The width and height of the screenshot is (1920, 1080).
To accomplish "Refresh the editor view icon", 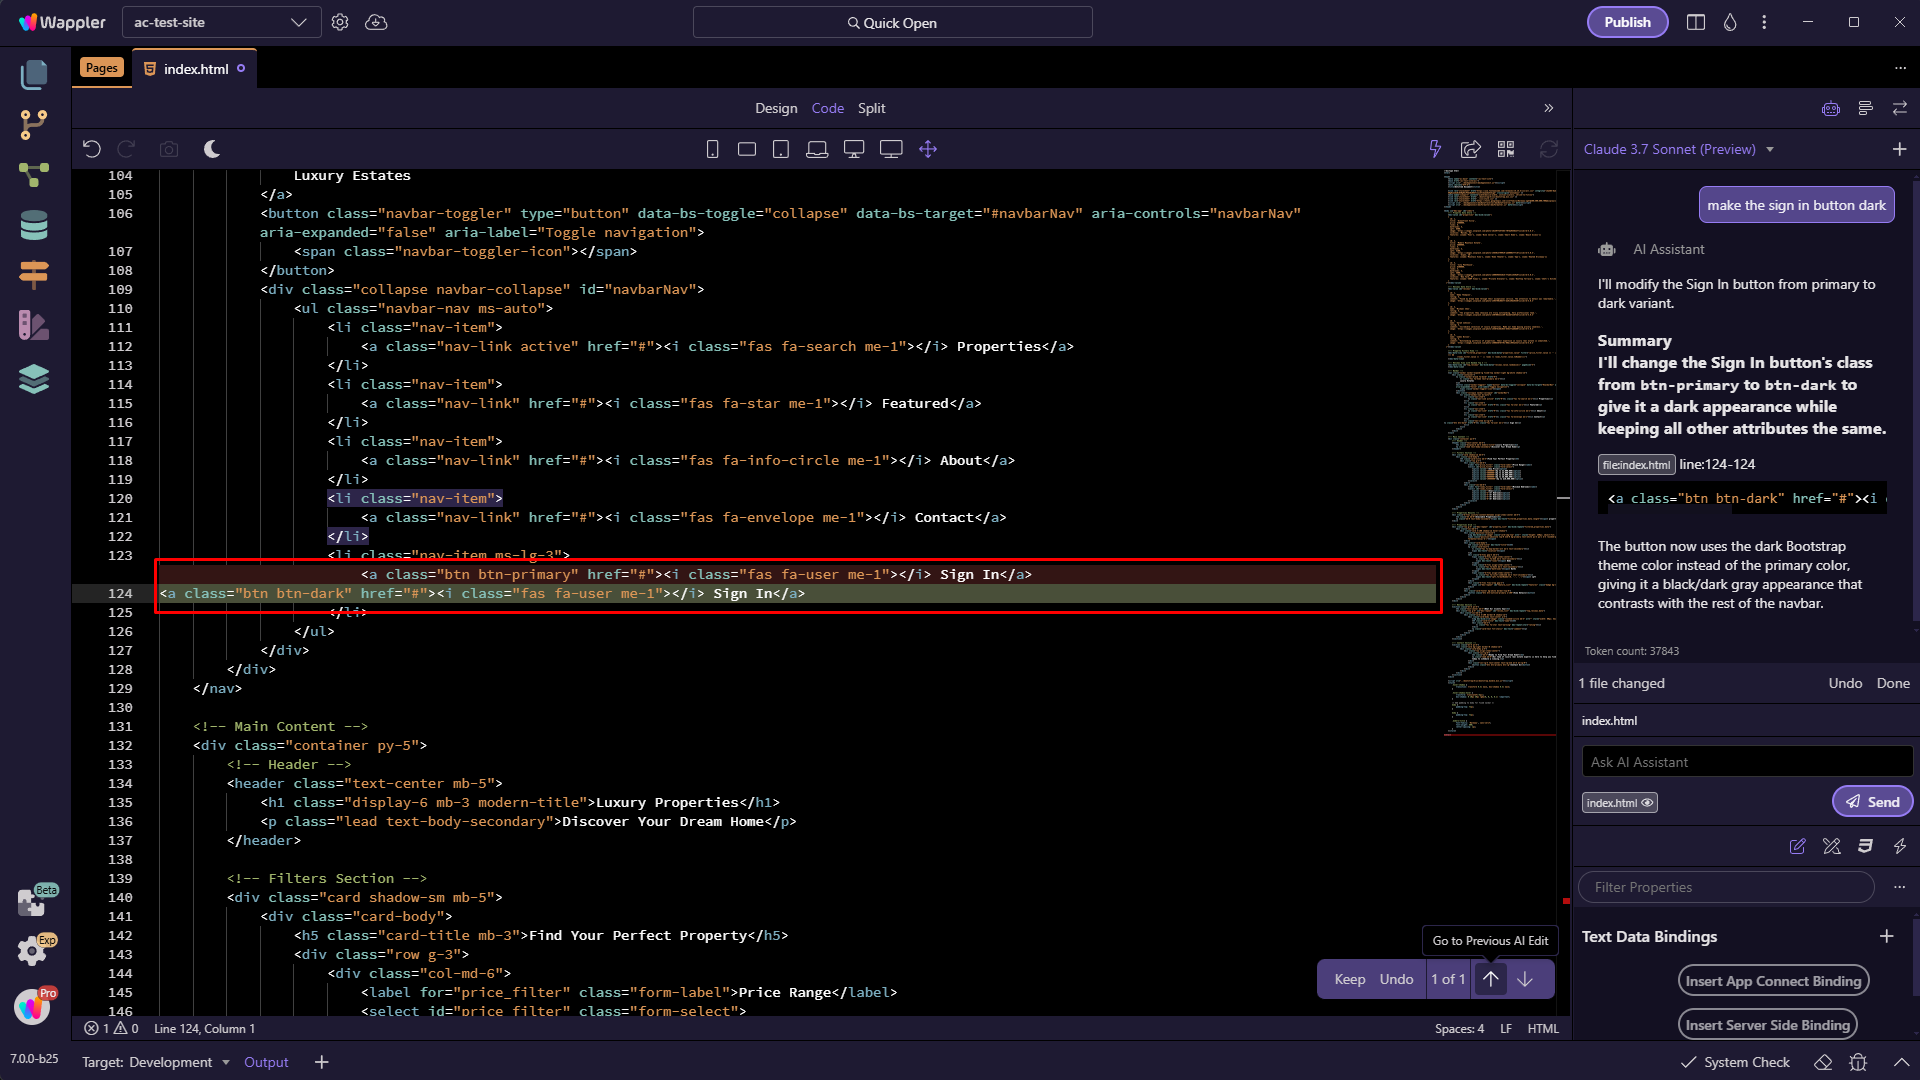I will coord(1549,149).
